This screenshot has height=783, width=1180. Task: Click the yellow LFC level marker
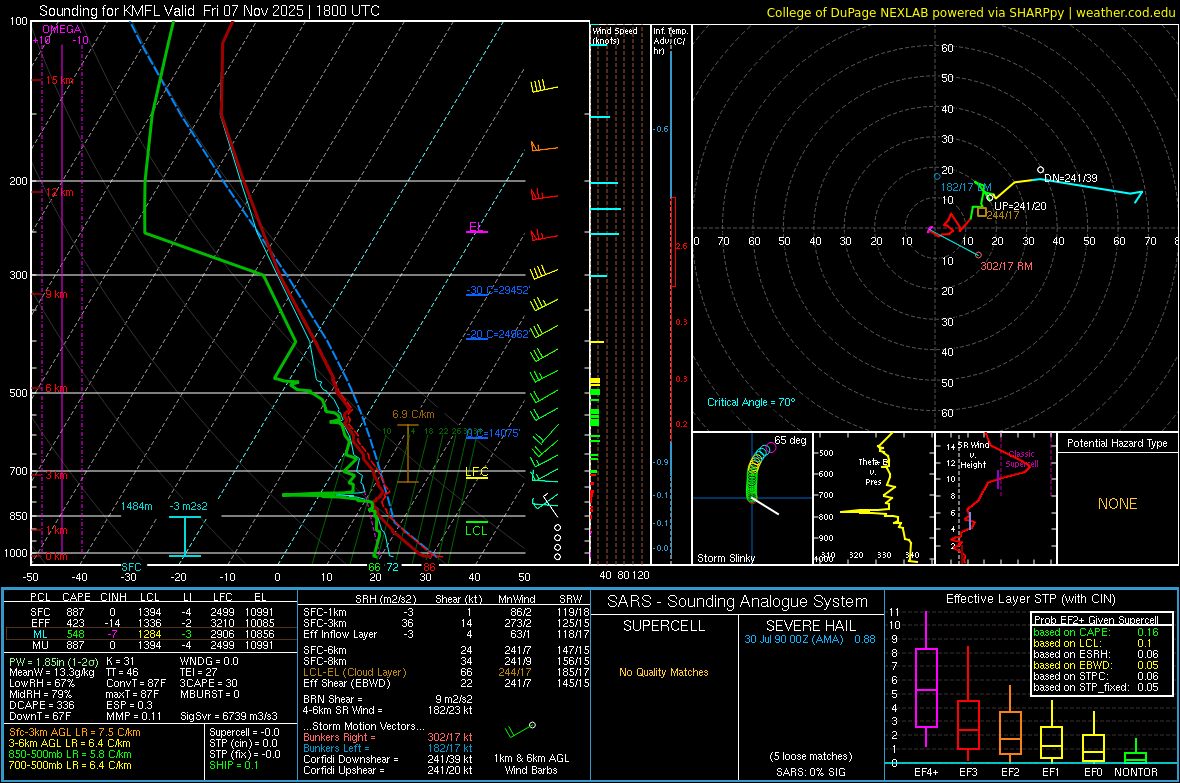[476, 473]
